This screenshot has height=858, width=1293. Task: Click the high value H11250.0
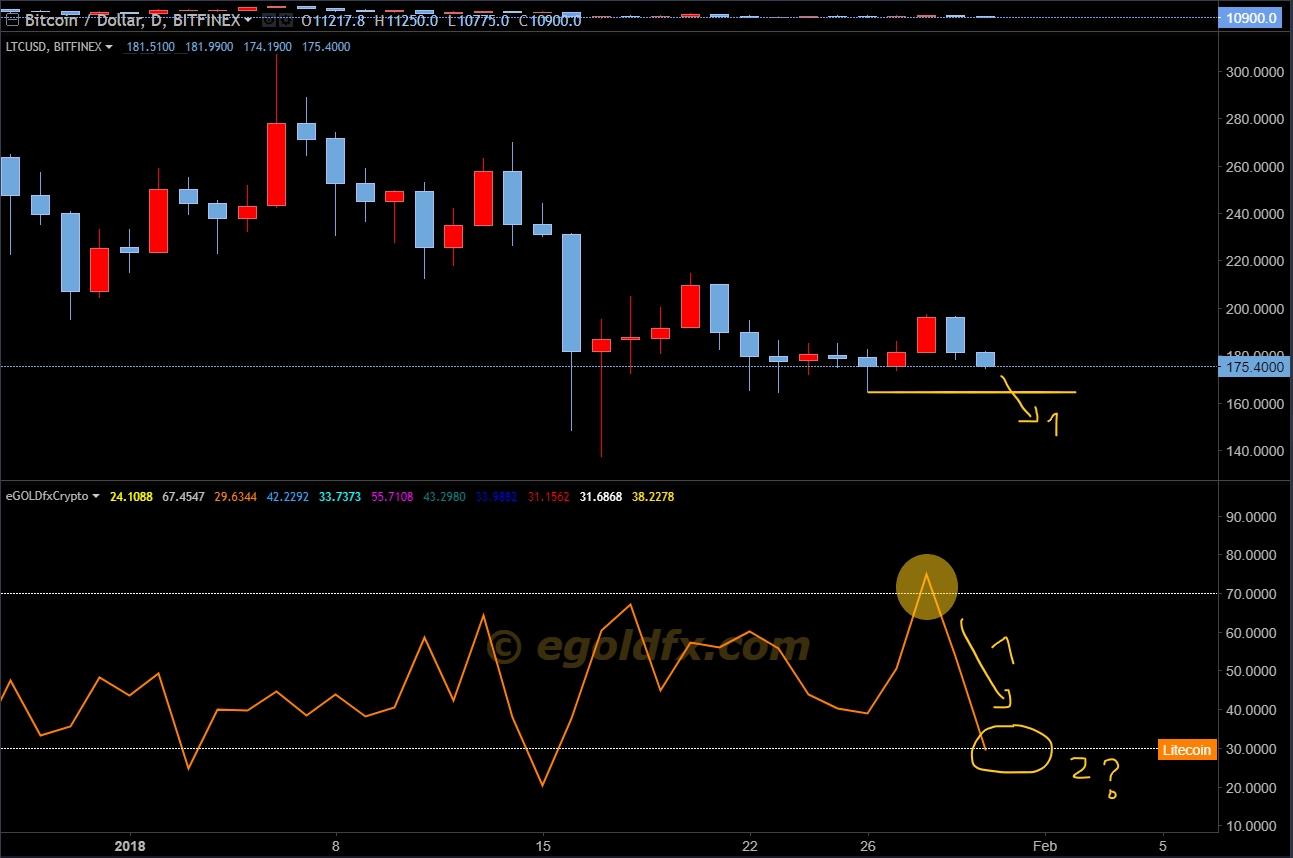(406, 20)
